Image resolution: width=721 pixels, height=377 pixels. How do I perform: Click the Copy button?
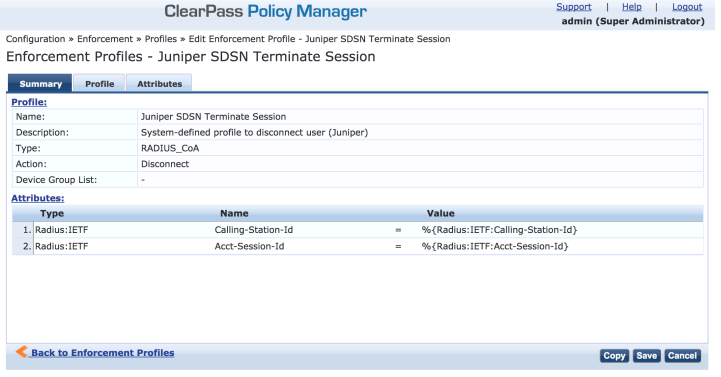click(614, 355)
